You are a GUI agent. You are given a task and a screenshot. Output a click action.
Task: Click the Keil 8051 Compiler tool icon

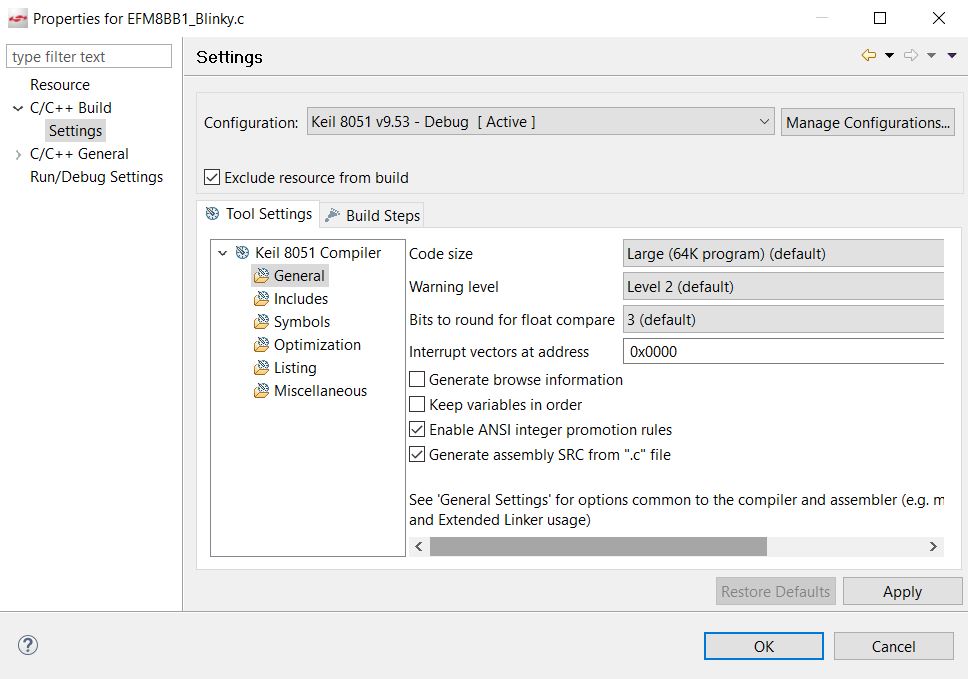(x=241, y=253)
